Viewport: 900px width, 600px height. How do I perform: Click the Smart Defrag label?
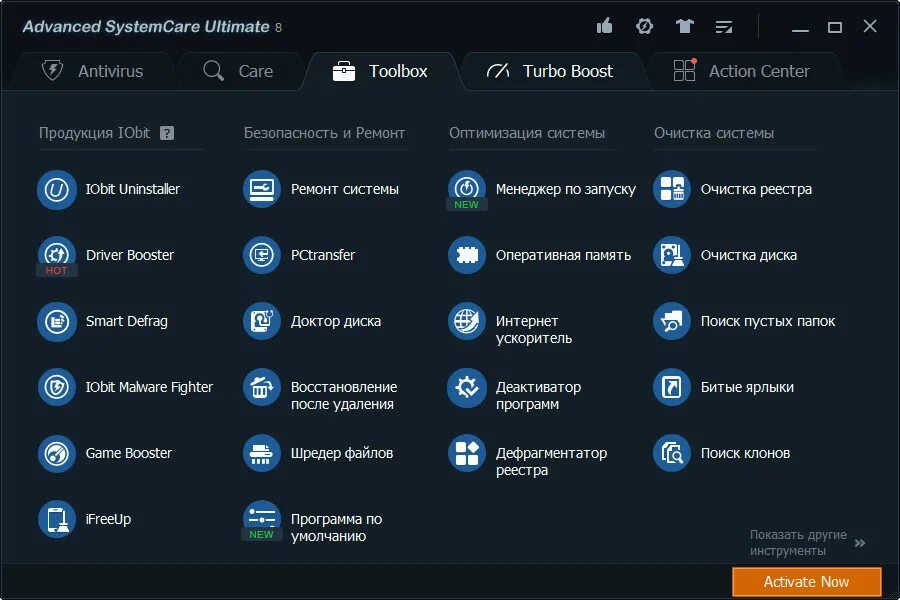(x=127, y=322)
